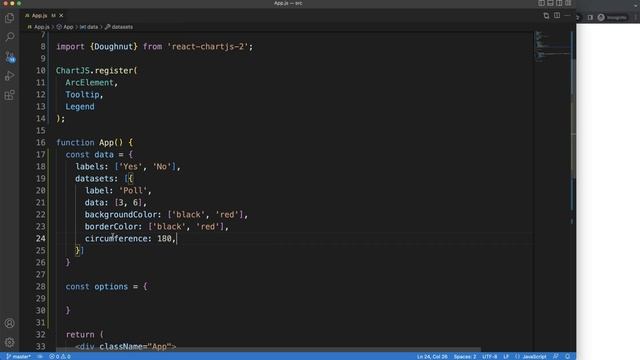Click 'datasets' key on line 19
640x360 pixels.
tap(94, 178)
